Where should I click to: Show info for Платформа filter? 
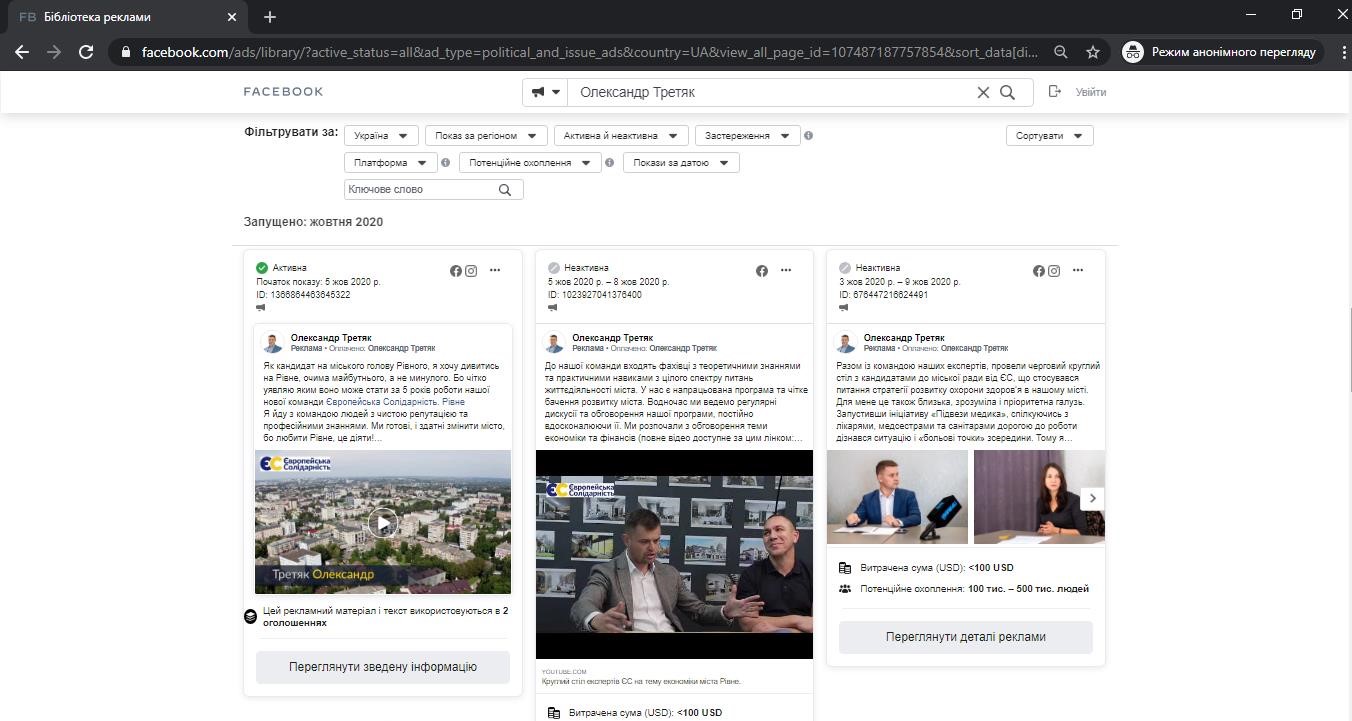click(x=445, y=163)
